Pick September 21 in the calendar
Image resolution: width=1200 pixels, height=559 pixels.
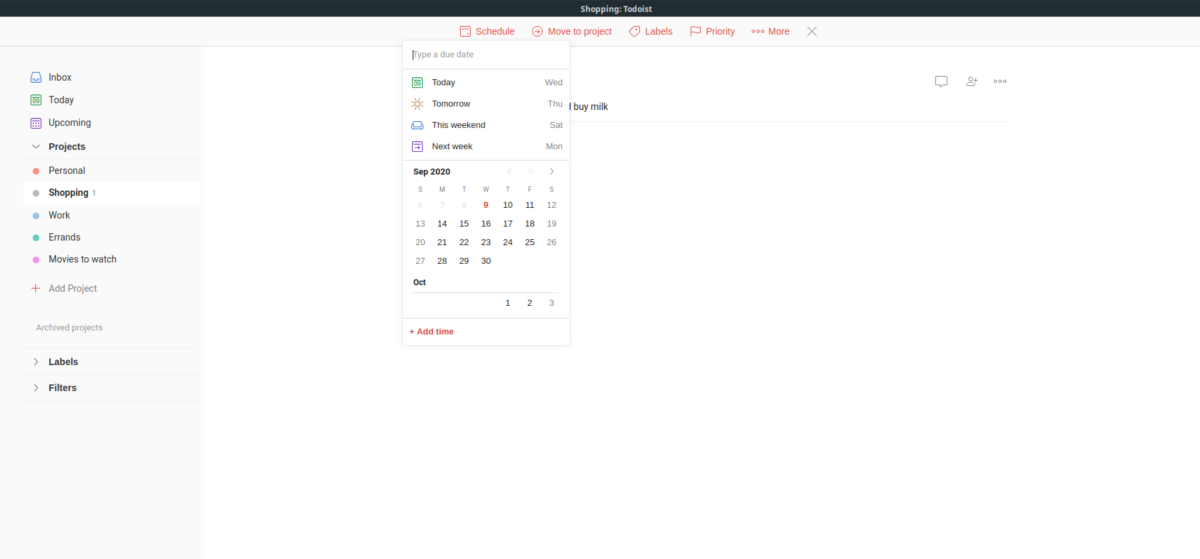pyautogui.click(x=442, y=242)
